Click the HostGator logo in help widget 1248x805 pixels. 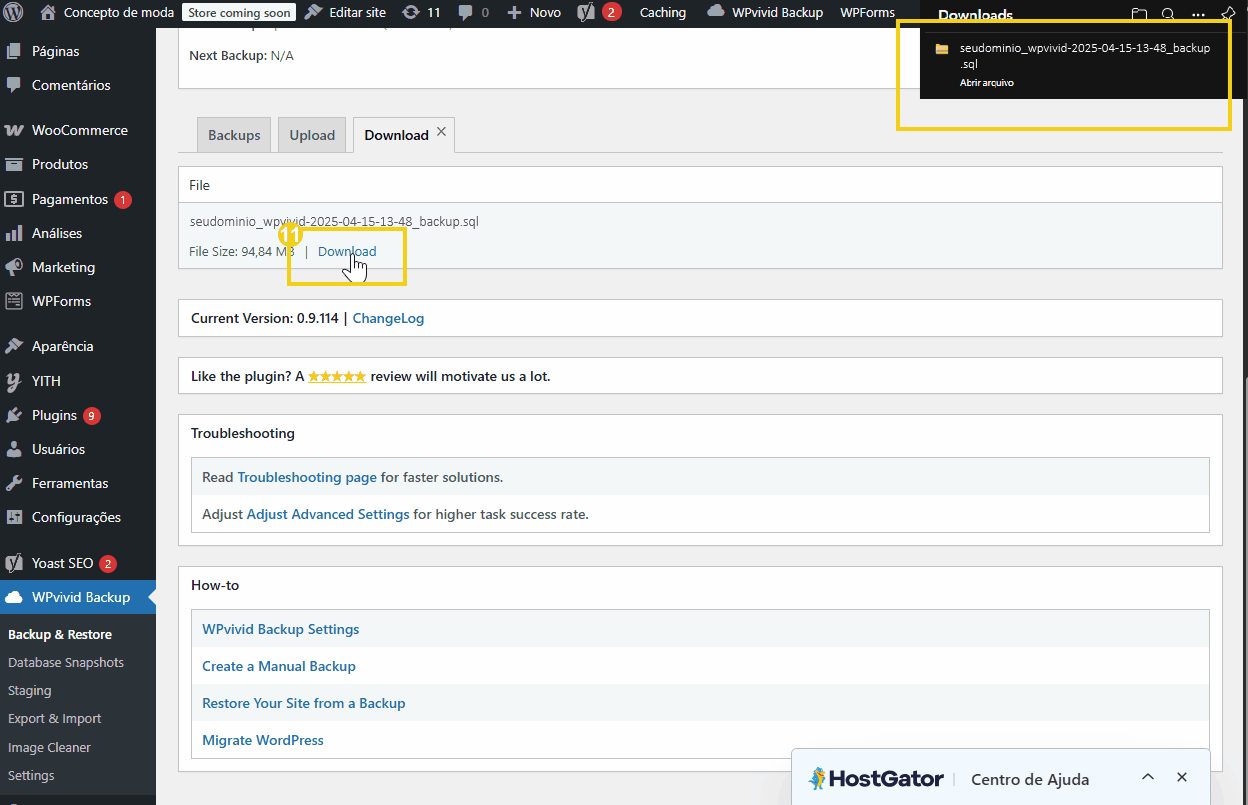click(876, 778)
